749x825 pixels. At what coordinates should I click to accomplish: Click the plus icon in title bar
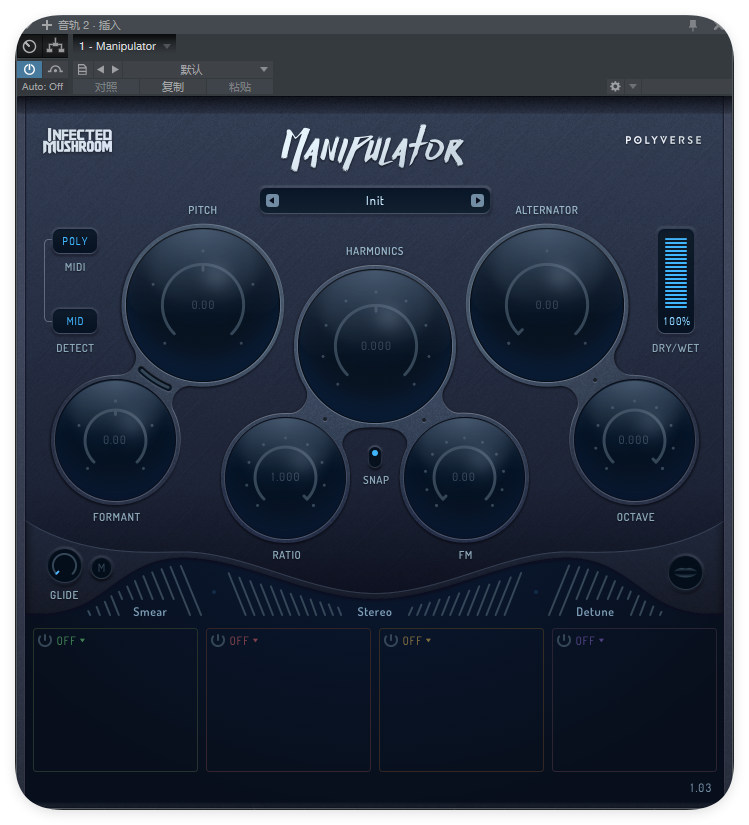tap(46, 25)
